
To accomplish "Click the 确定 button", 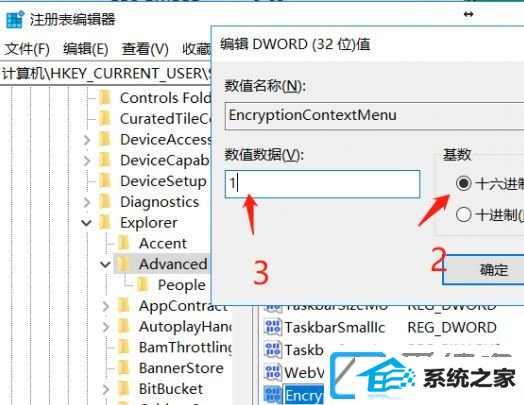I will coord(483,270).
